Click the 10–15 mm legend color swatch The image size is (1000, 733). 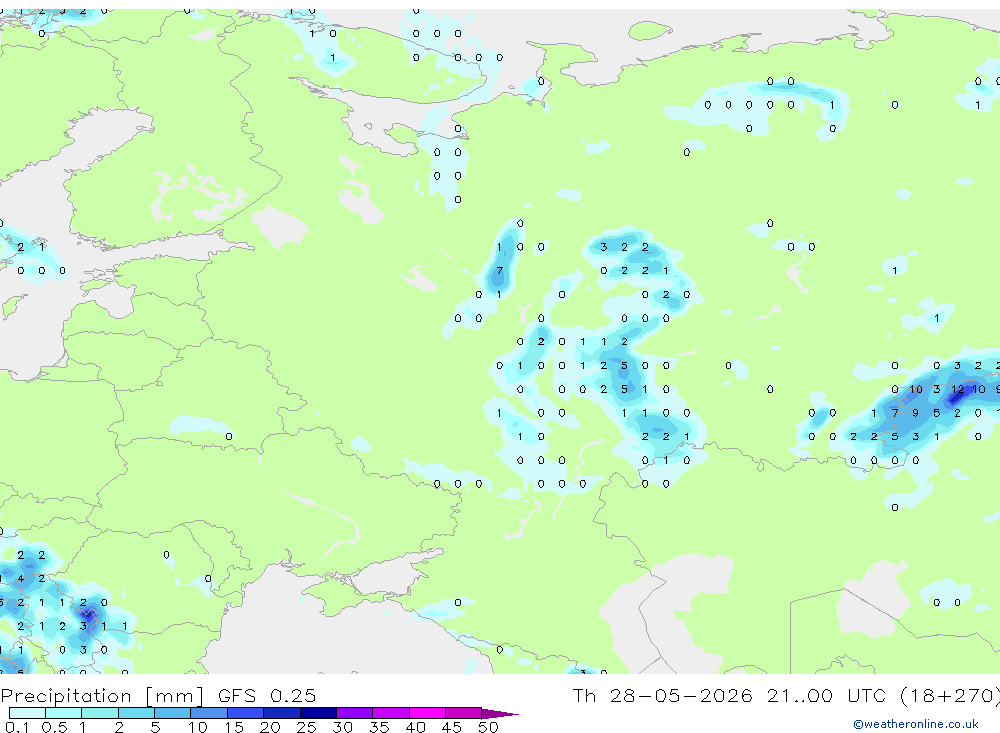pyautogui.click(x=209, y=713)
